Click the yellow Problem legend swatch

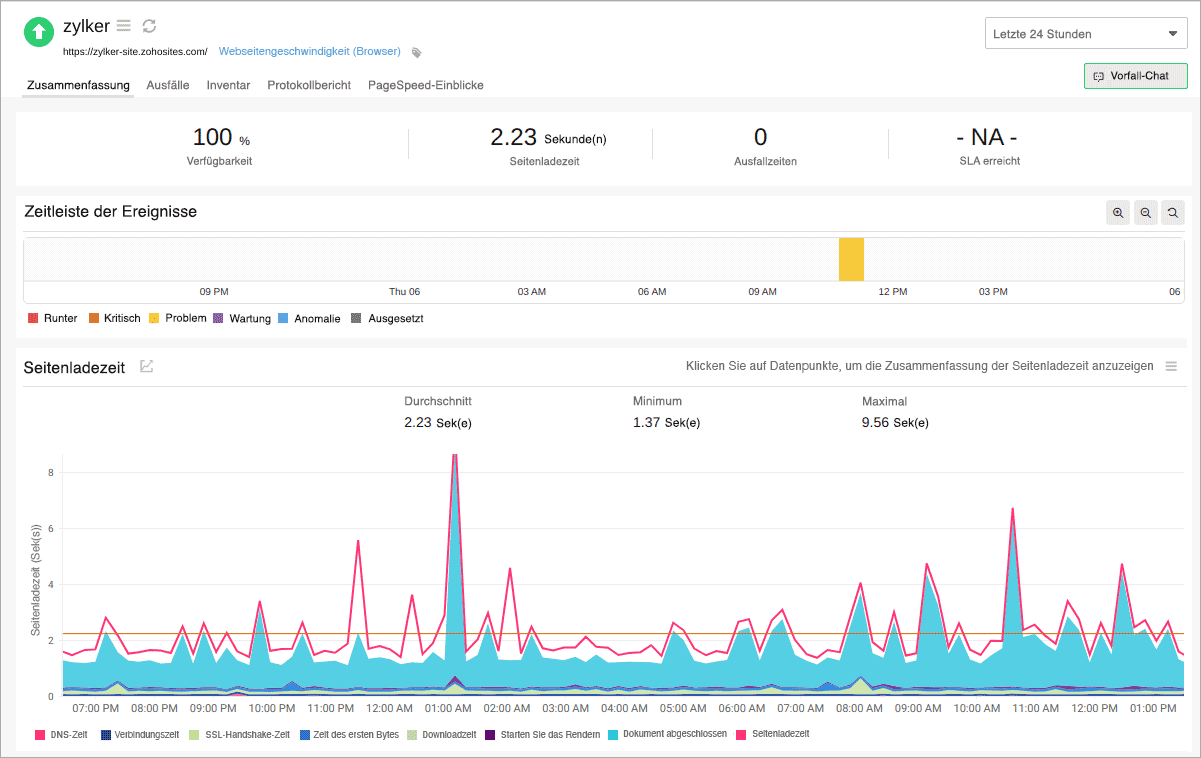154,318
